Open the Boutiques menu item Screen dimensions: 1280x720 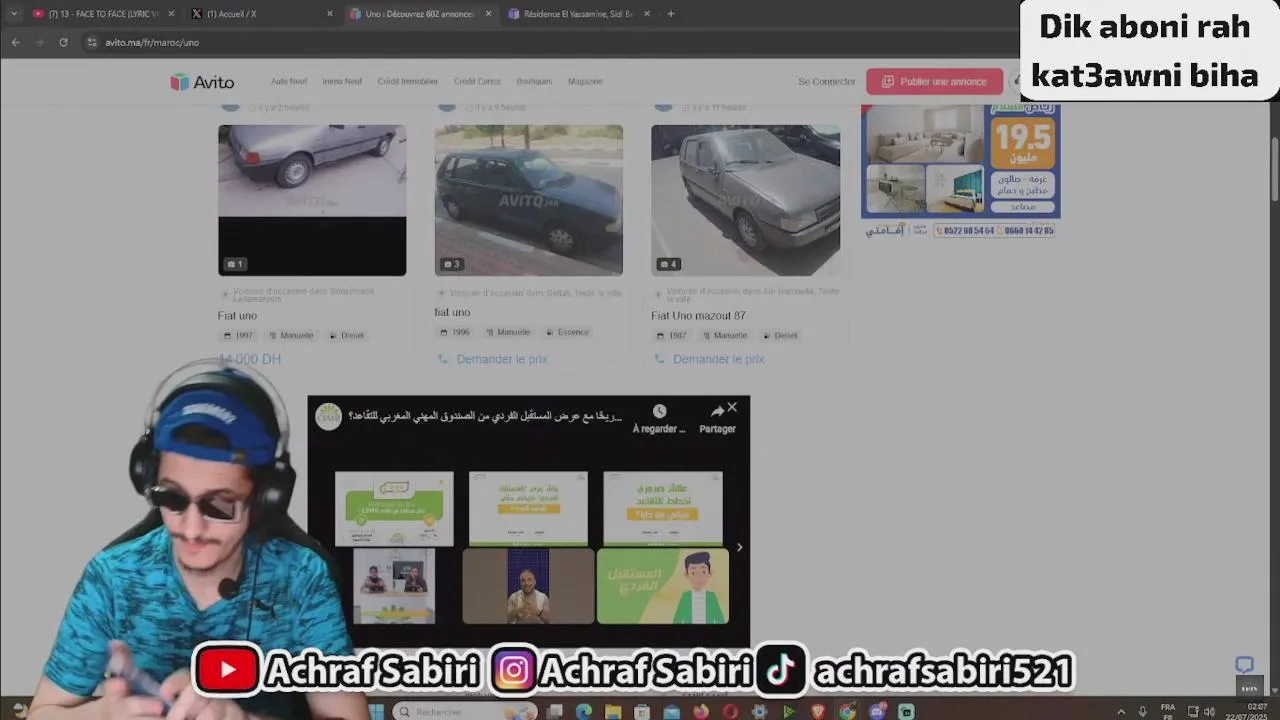click(x=534, y=82)
